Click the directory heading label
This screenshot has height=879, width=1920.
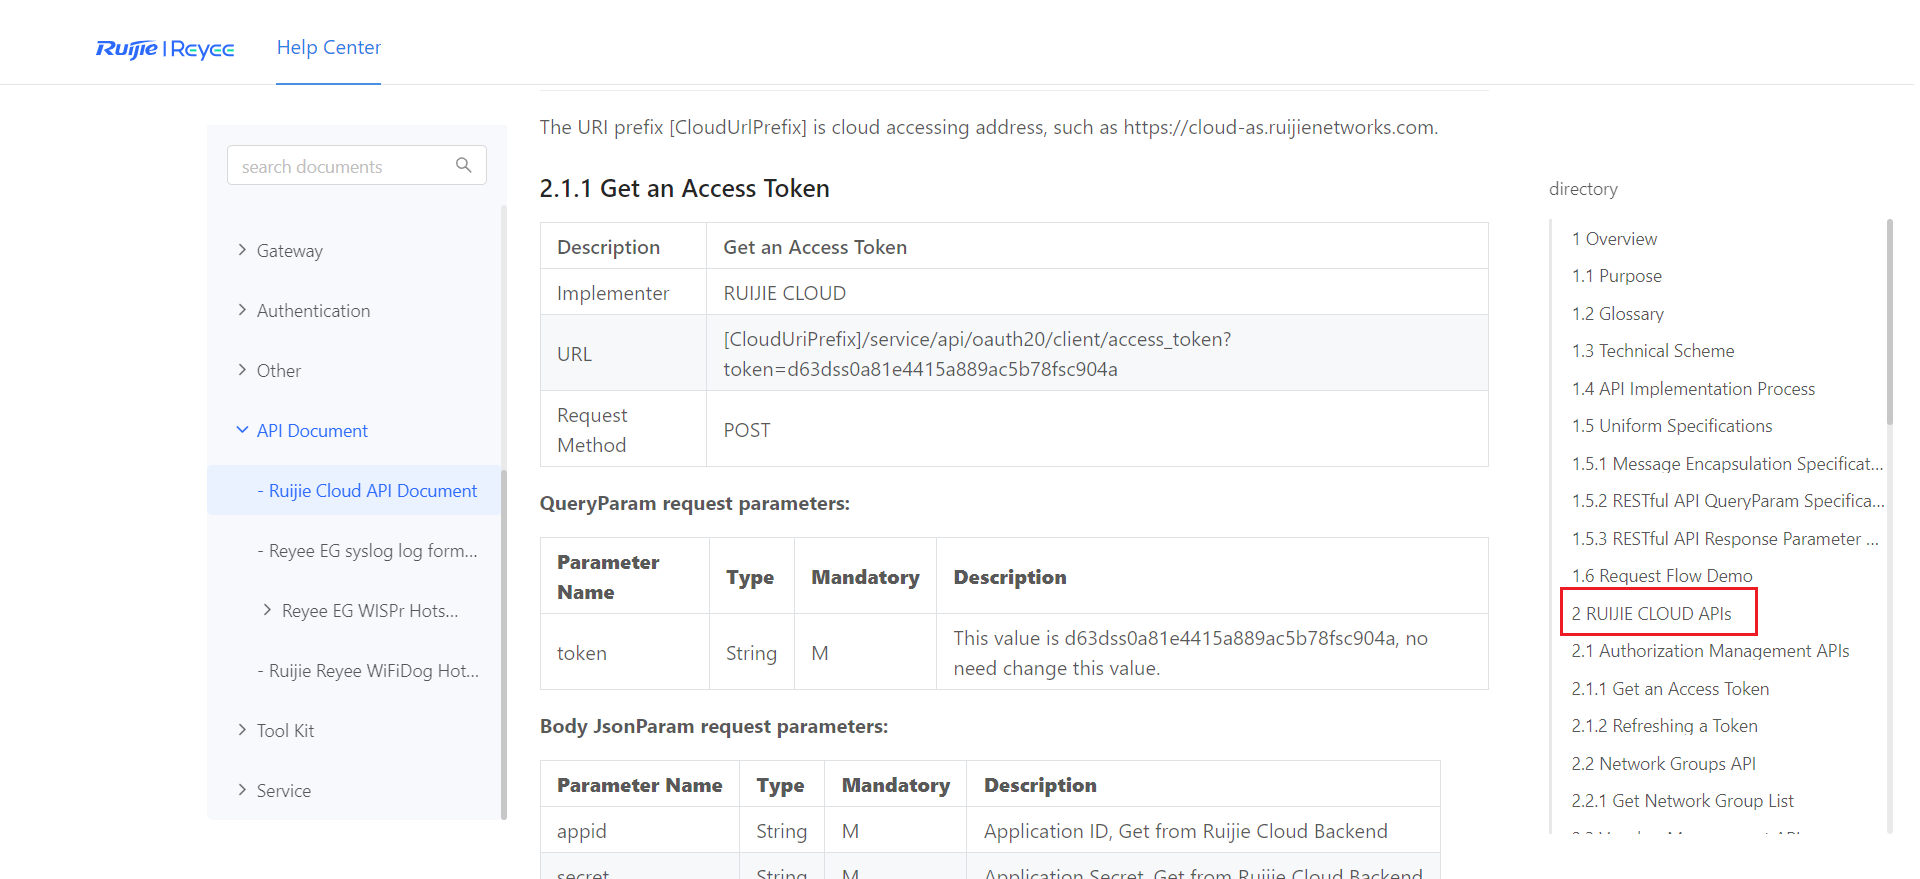[x=1583, y=189]
